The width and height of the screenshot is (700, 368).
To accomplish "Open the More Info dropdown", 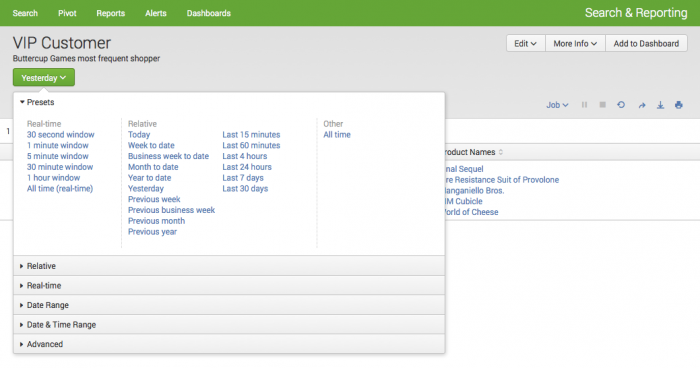I will click(575, 43).
